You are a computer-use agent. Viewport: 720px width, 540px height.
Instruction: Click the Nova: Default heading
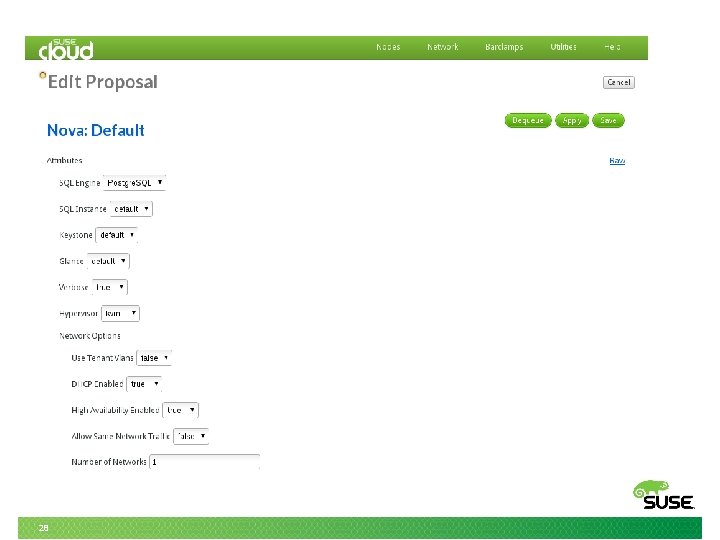pos(96,130)
